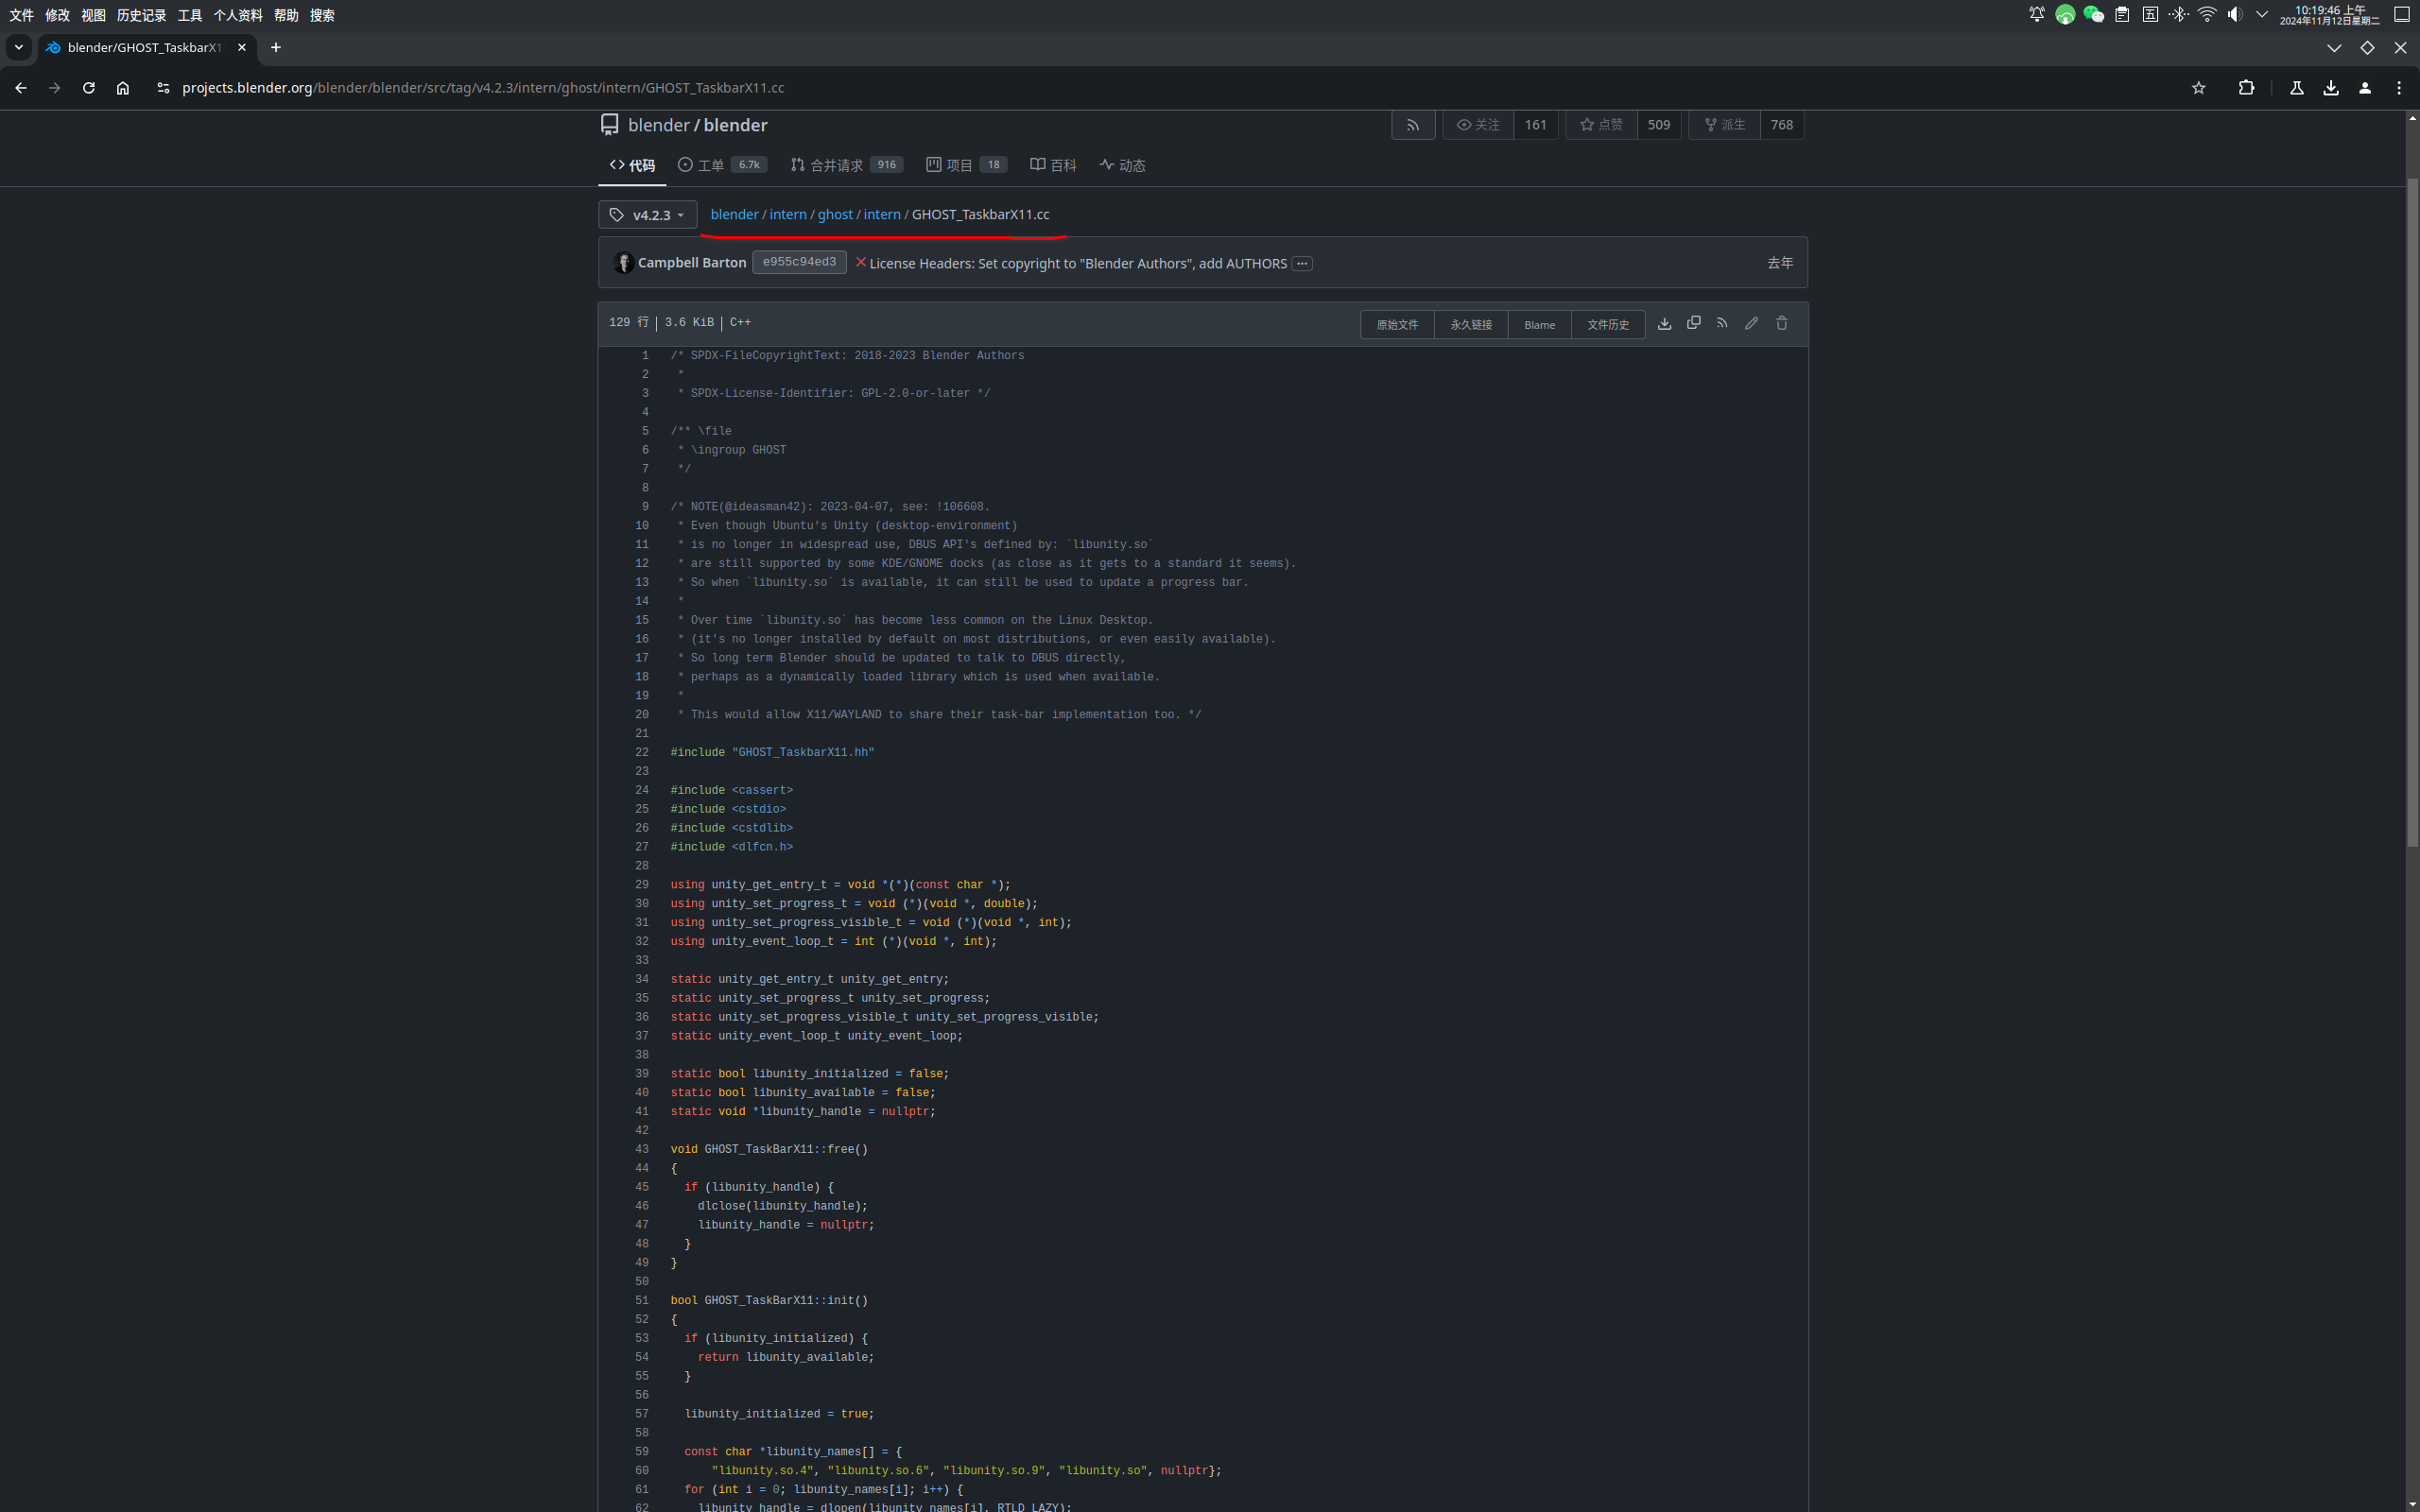The image size is (2420, 1512).
Task: Open 文件历史 file history
Action: [1608, 325]
